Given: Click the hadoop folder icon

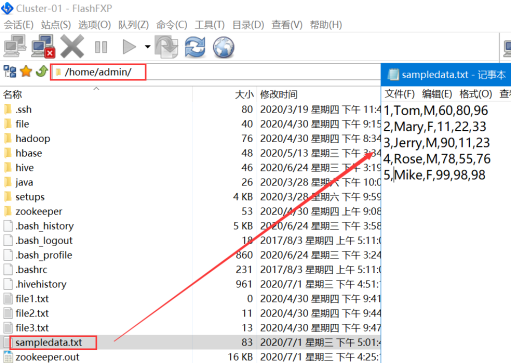Looking at the screenshot, I should coord(8,138).
